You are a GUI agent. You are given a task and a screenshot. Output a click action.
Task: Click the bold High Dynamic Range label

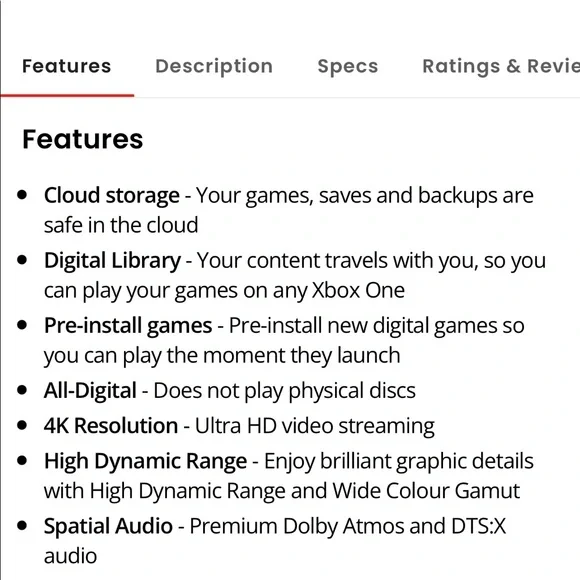[x=145, y=462]
